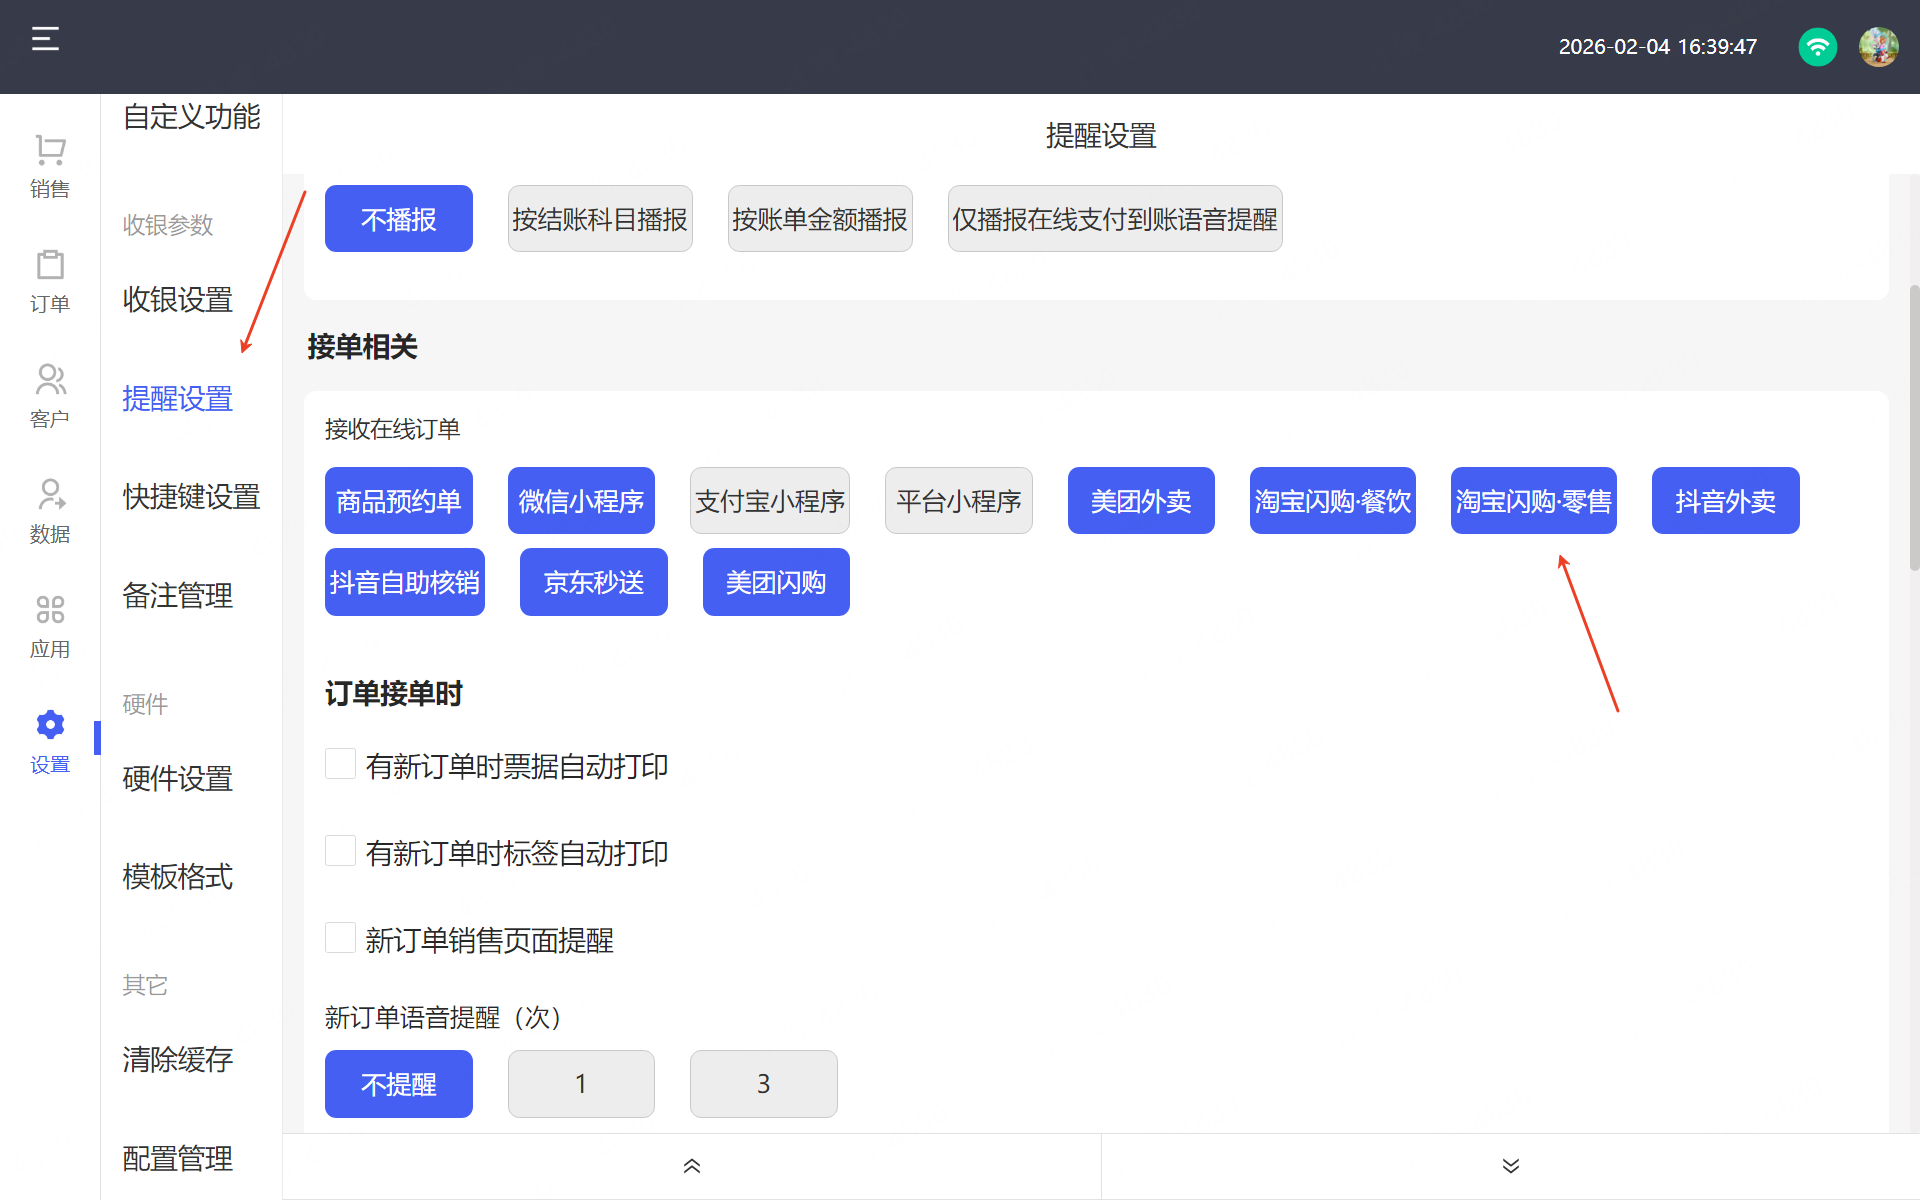The image size is (1920, 1200).
Task: Open the 订单 clipboard icon
Action: point(50,266)
